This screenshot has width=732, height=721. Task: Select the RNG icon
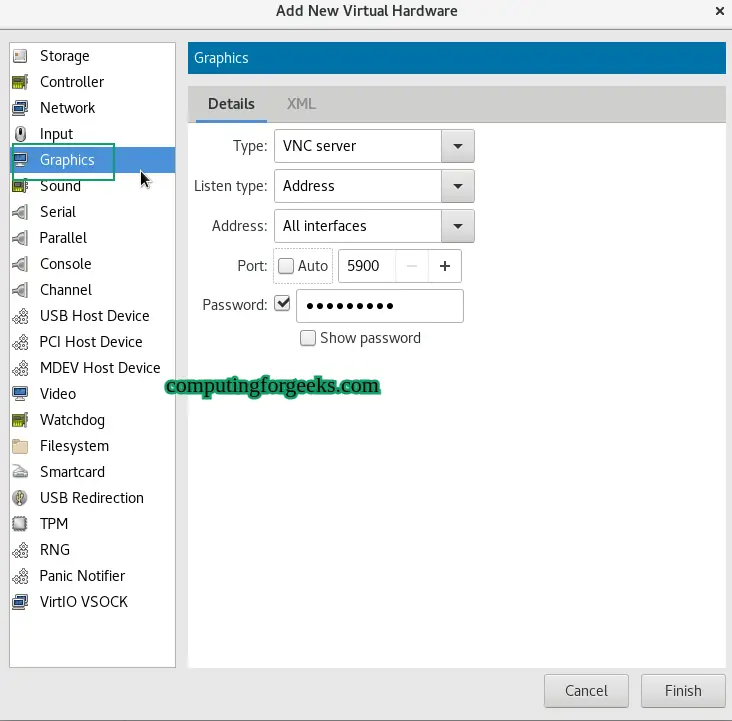click(20, 550)
